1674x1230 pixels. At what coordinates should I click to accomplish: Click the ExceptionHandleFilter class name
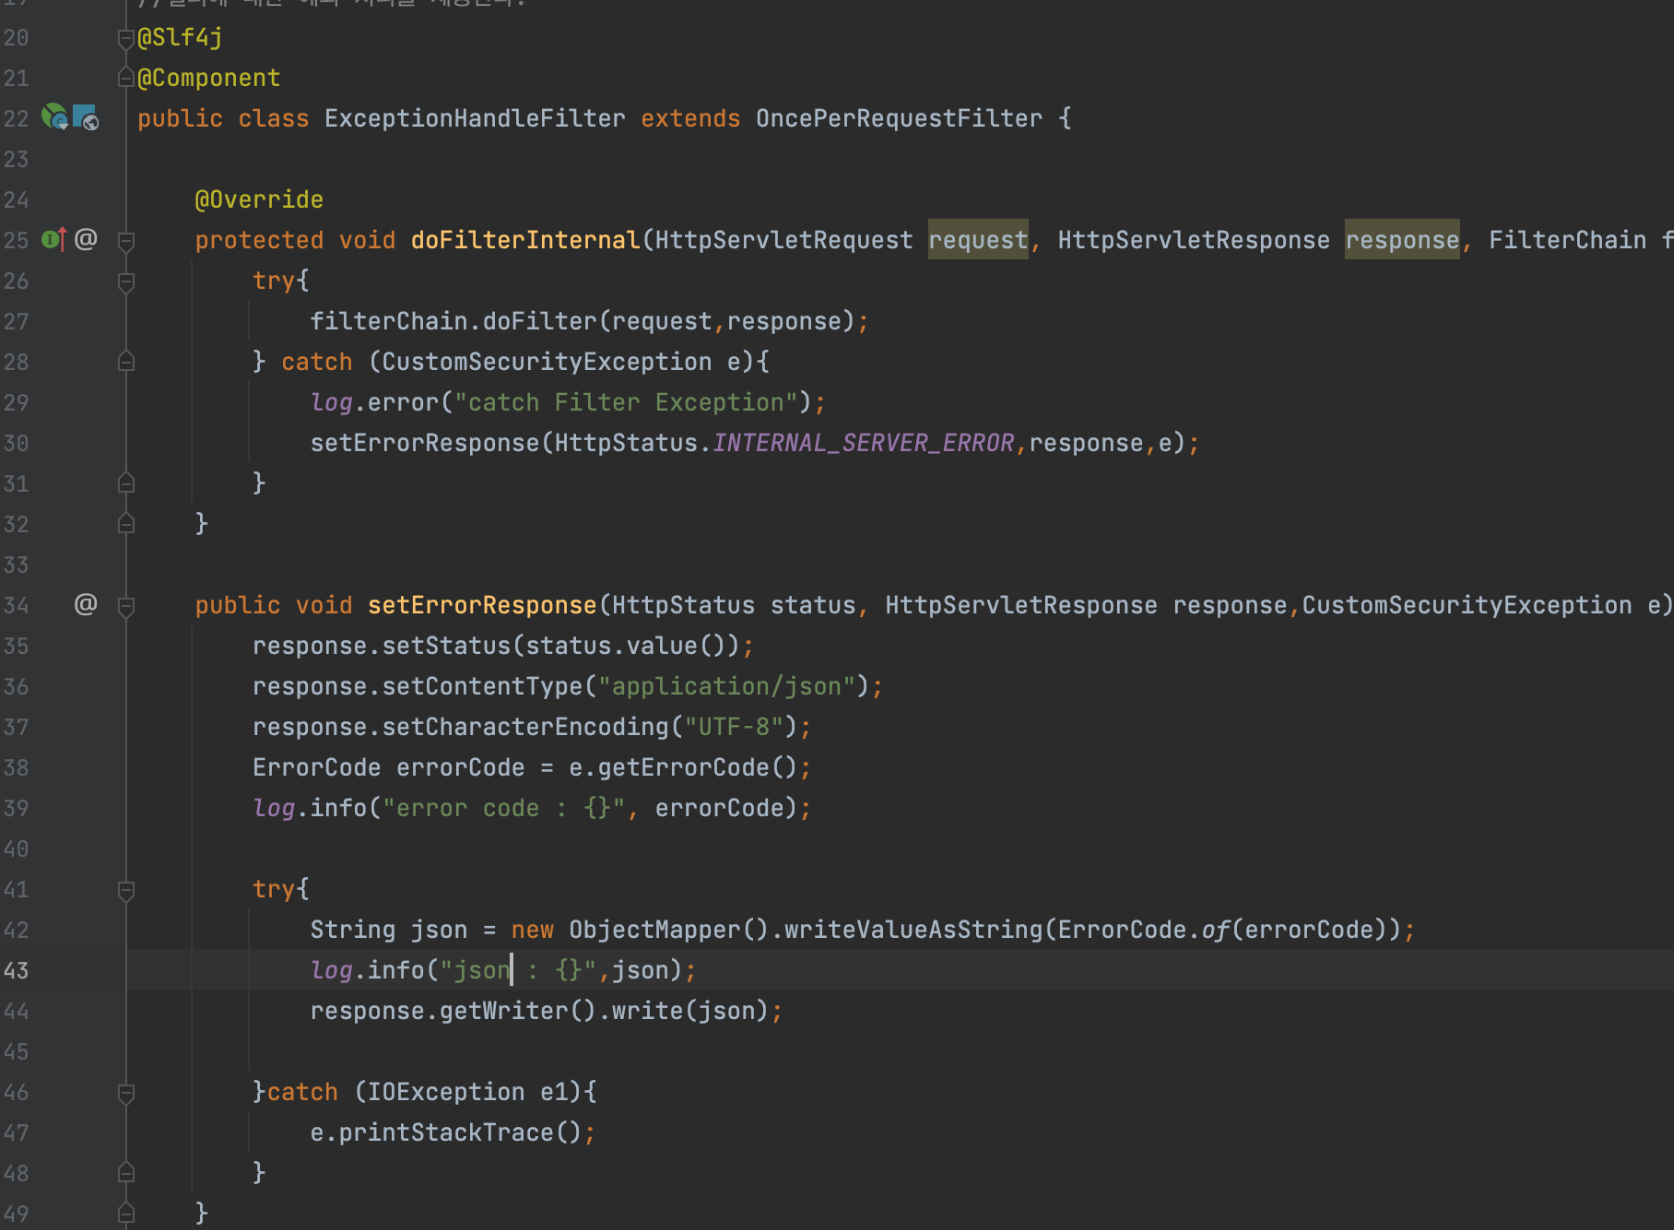(475, 119)
